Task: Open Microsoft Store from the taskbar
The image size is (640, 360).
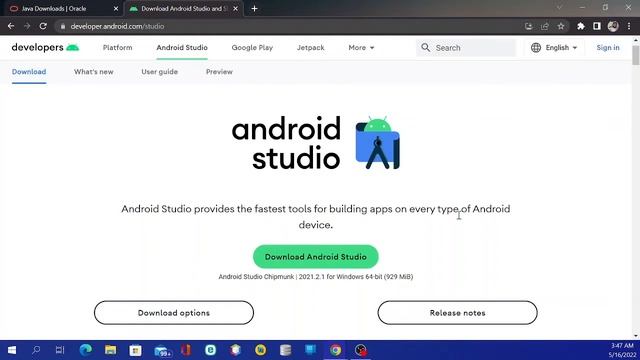Action: pos(135,350)
